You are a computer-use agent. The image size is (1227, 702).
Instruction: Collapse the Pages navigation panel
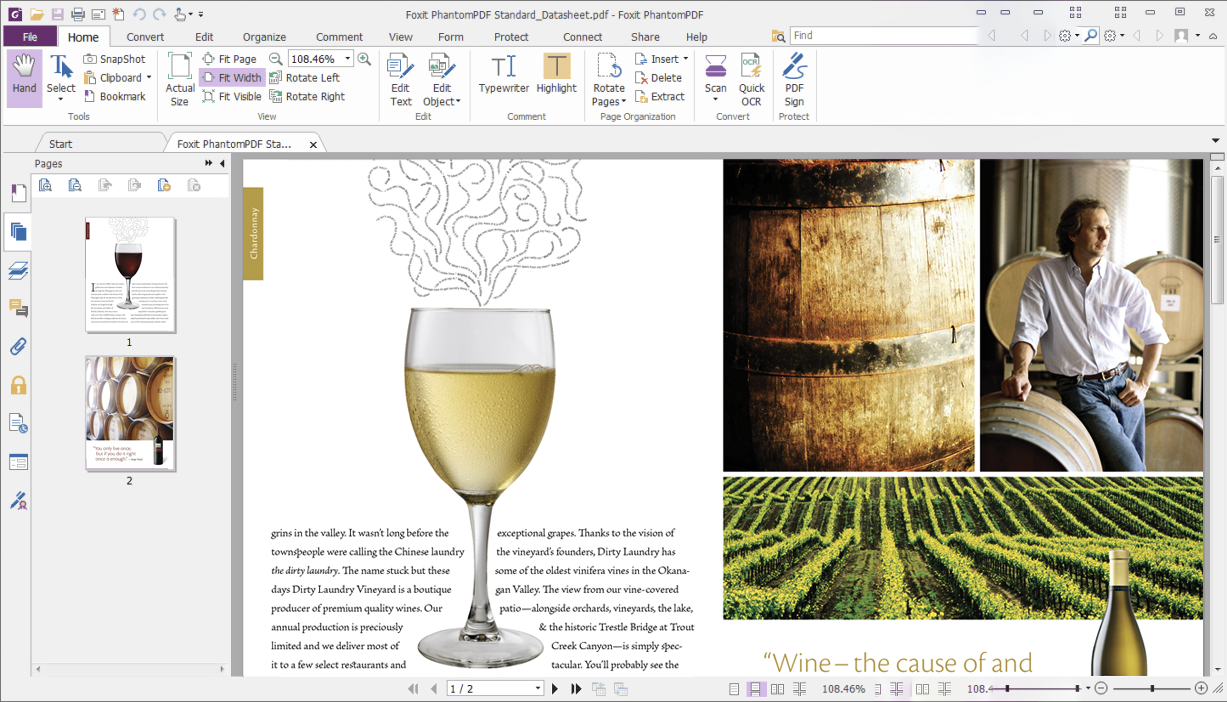coord(222,163)
